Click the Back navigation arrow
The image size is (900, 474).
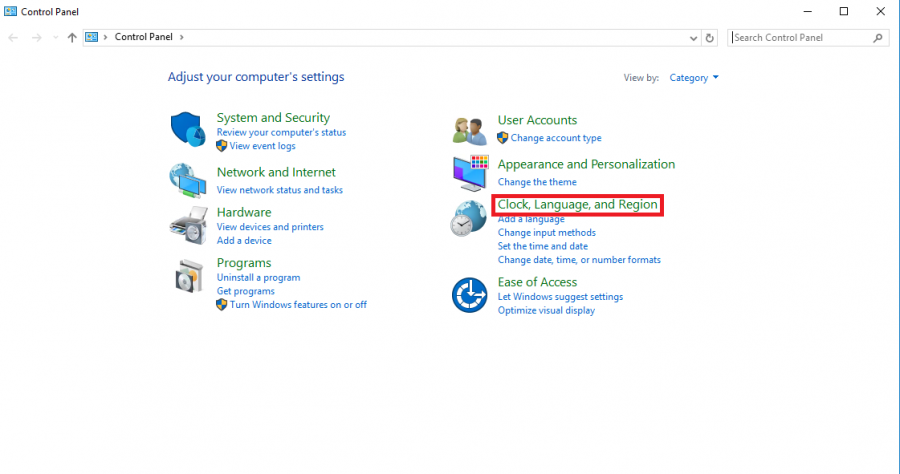[x=13, y=38]
